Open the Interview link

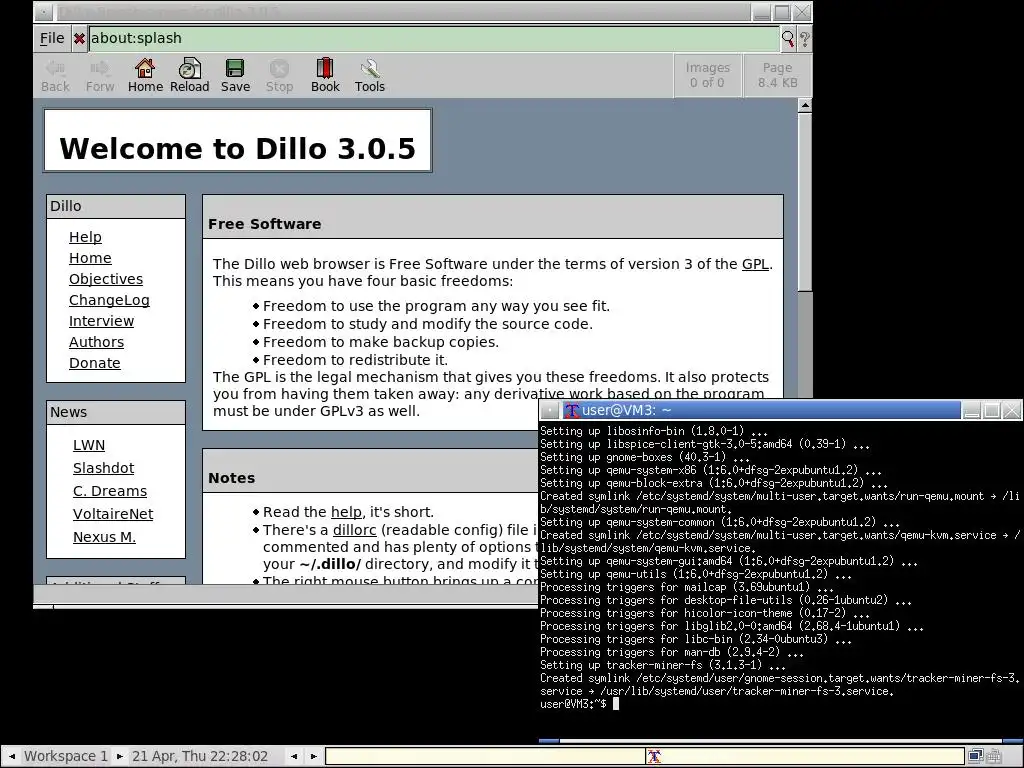click(101, 321)
